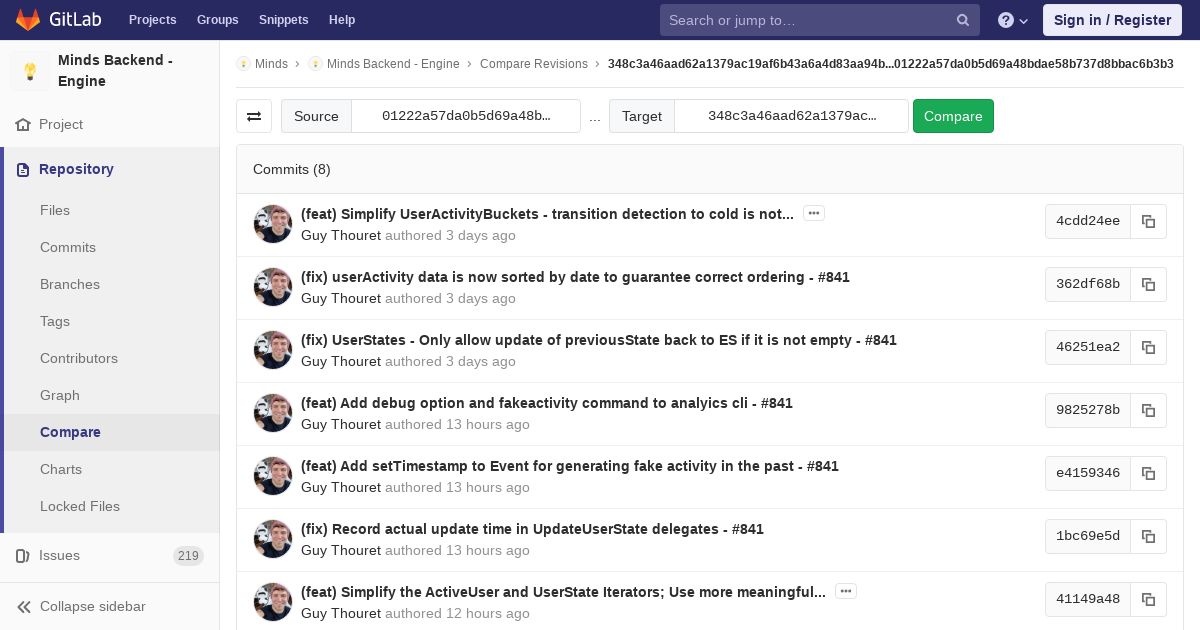Expand ActiveUser commit description ellipsis

(846, 591)
